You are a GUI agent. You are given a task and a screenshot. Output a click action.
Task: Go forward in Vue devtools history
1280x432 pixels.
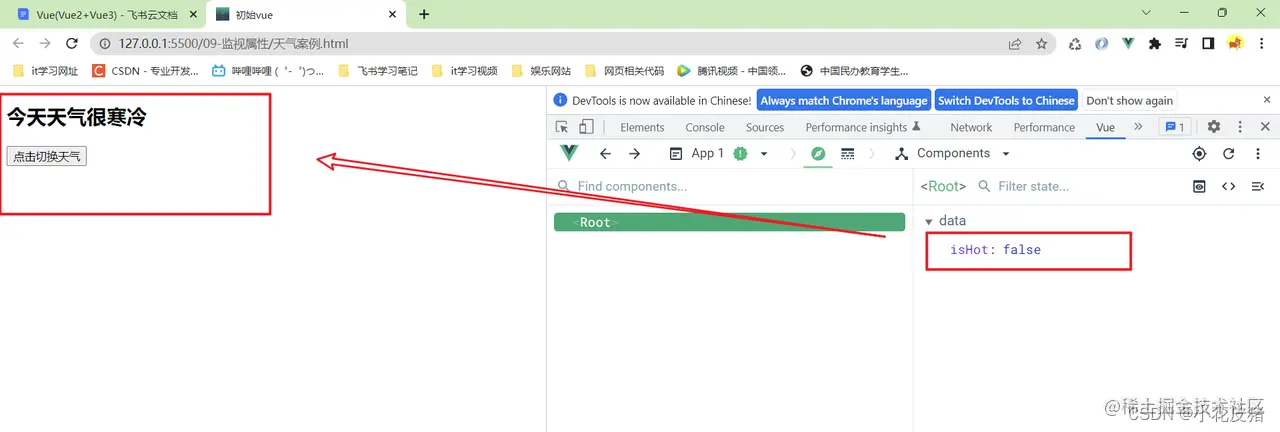635,153
